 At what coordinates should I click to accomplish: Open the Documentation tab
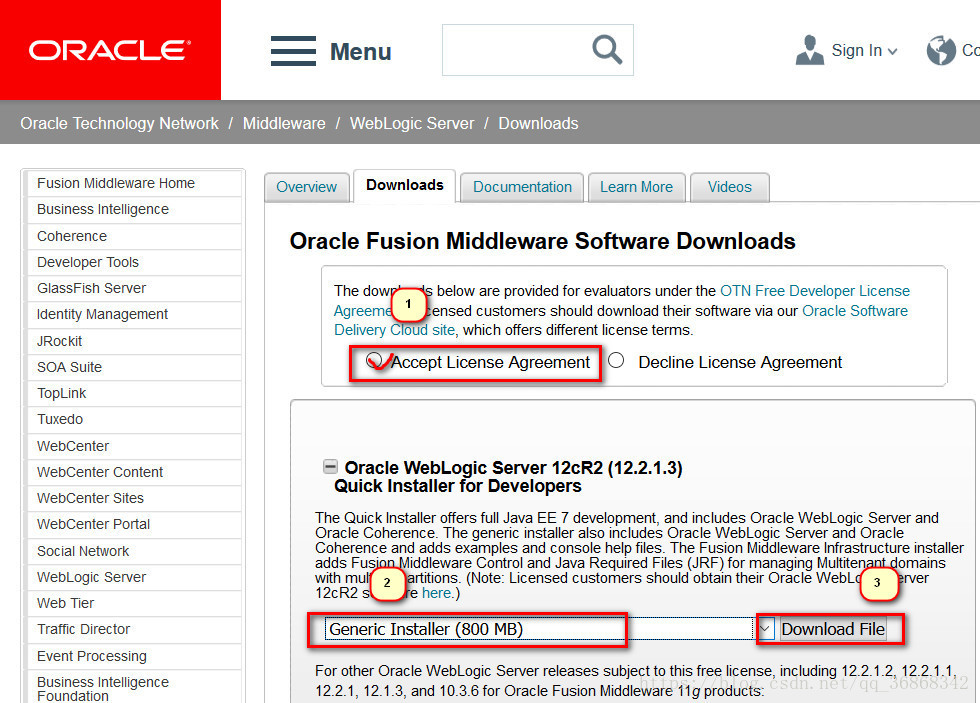(x=522, y=187)
